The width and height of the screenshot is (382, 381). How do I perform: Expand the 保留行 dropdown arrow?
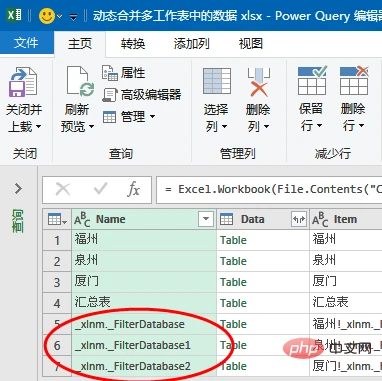(319, 126)
